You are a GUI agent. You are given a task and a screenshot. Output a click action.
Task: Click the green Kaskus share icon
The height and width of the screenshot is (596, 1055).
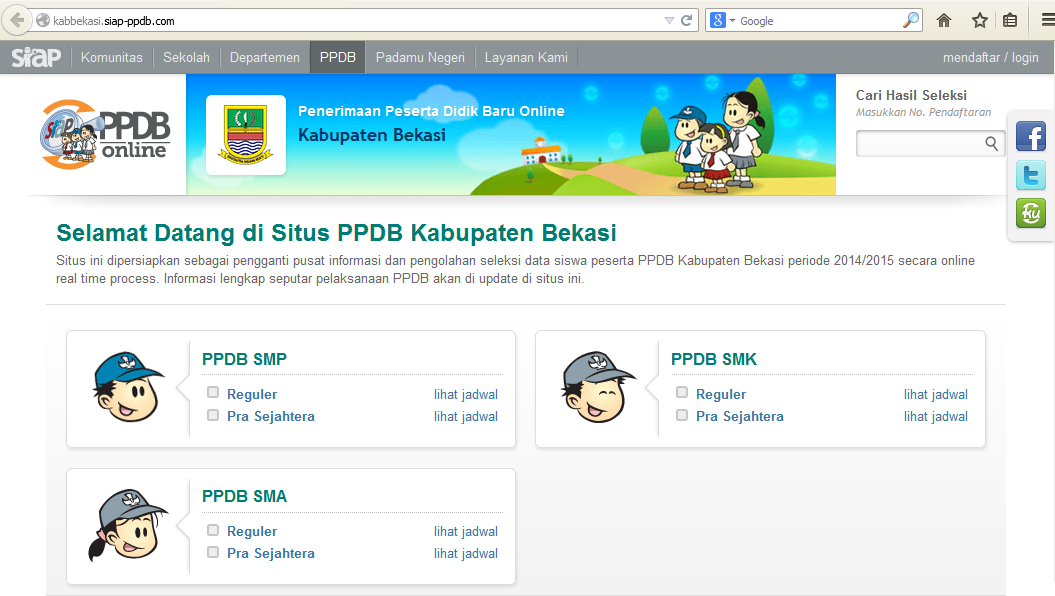pos(1030,212)
